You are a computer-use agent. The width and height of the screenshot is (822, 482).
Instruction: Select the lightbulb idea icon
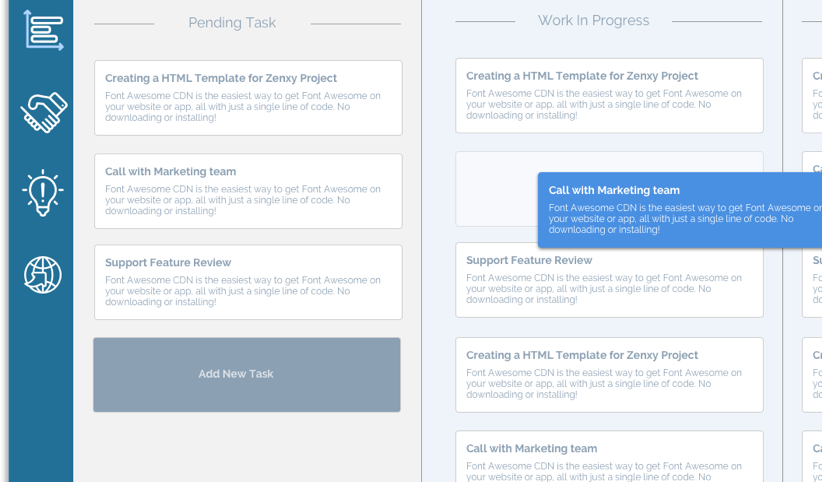[x=42, y=192]
